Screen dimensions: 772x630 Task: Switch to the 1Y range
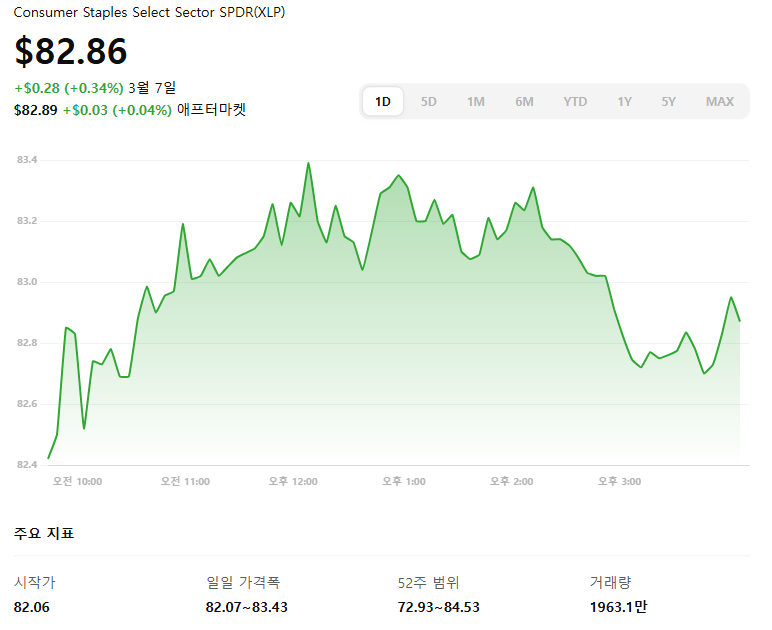coord(624,101)
